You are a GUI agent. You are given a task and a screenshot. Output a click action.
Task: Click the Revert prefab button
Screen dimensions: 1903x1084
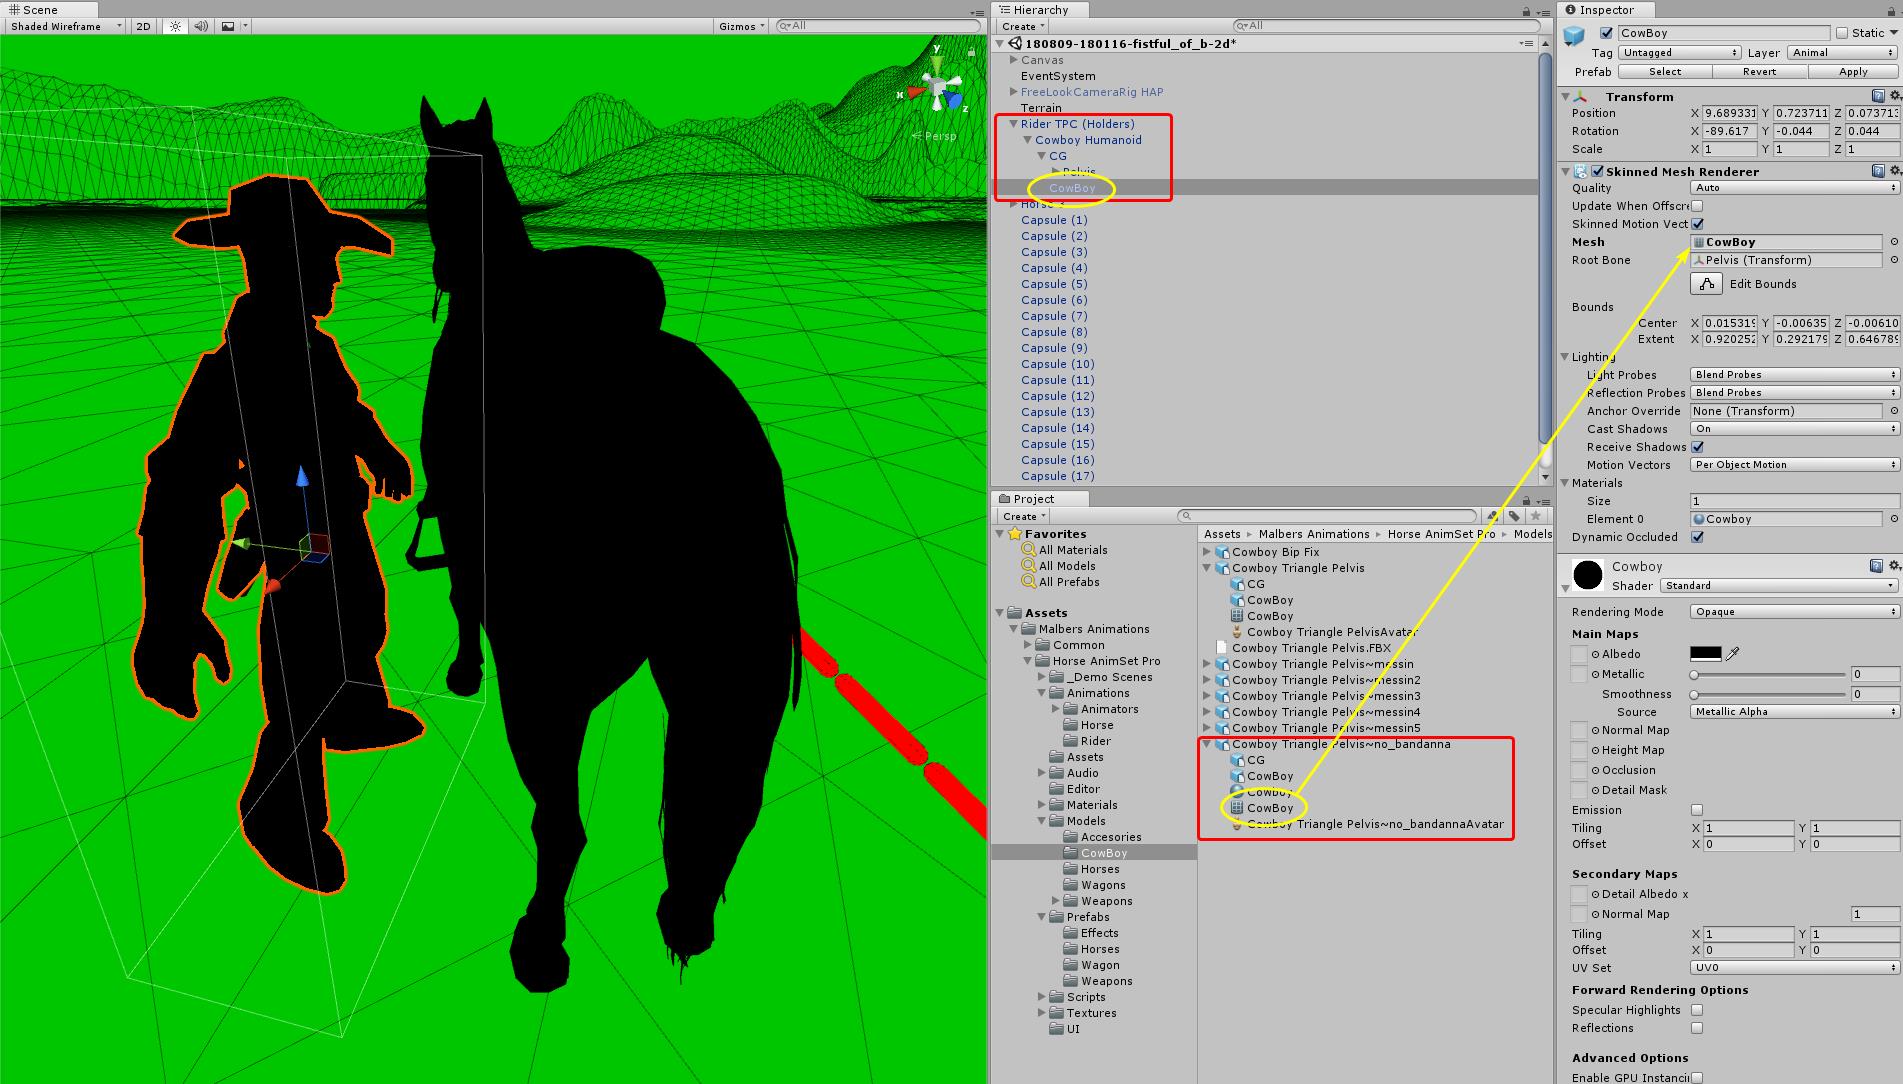tap(1759, 71)
